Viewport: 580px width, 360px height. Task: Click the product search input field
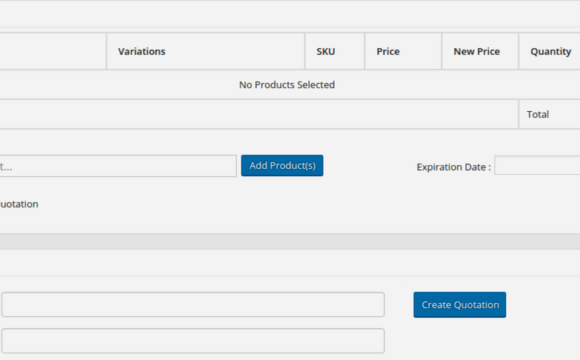point(118,166)
